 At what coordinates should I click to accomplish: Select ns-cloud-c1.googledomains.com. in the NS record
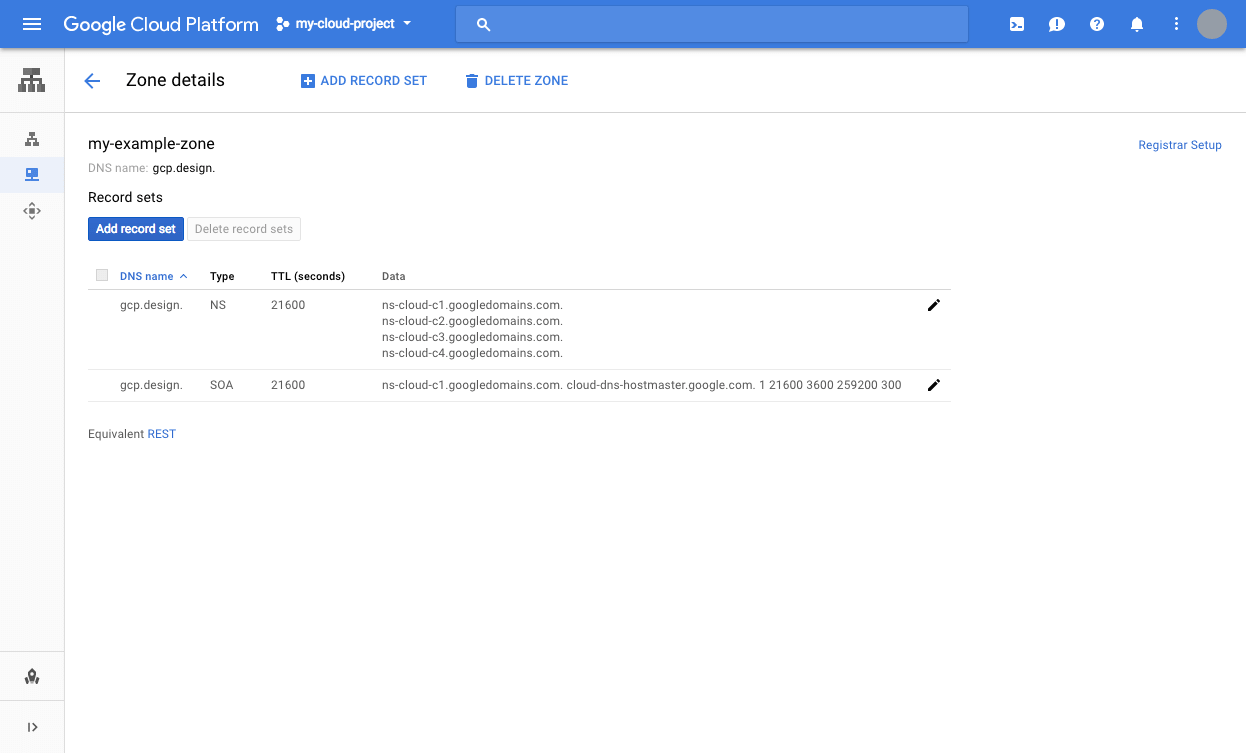click(x=473, y=305)
